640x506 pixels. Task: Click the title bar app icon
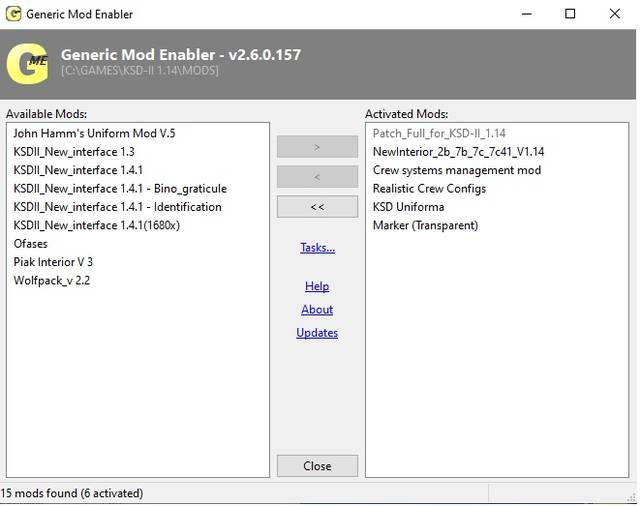click(13, 14)
